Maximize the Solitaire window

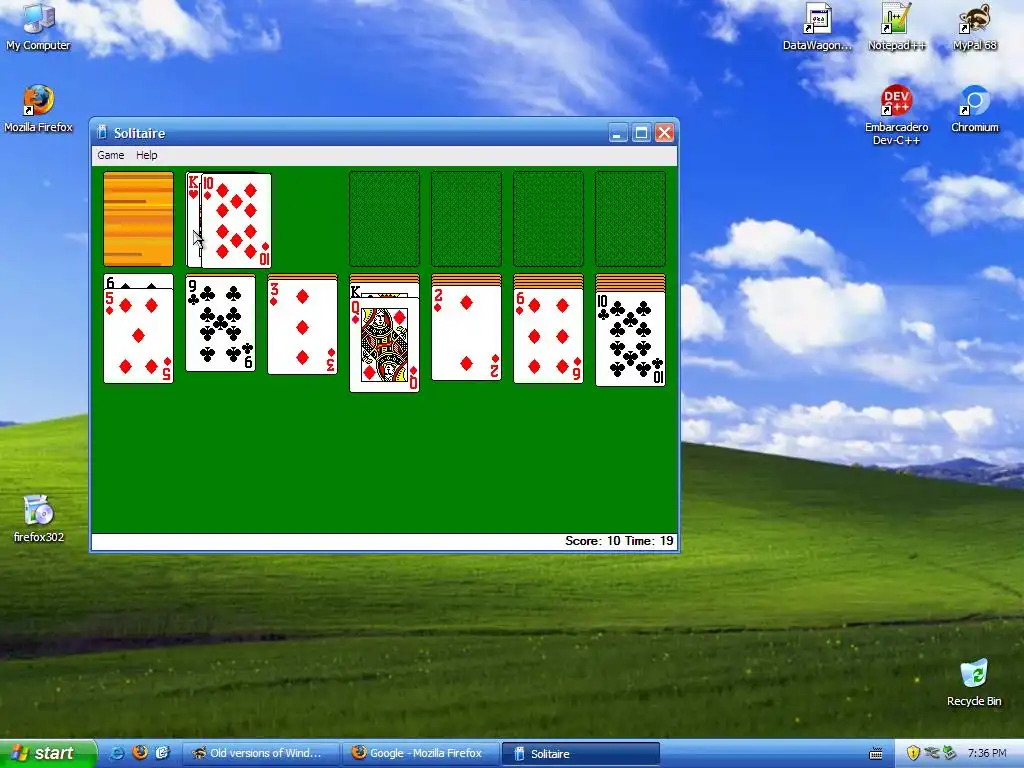641,133
